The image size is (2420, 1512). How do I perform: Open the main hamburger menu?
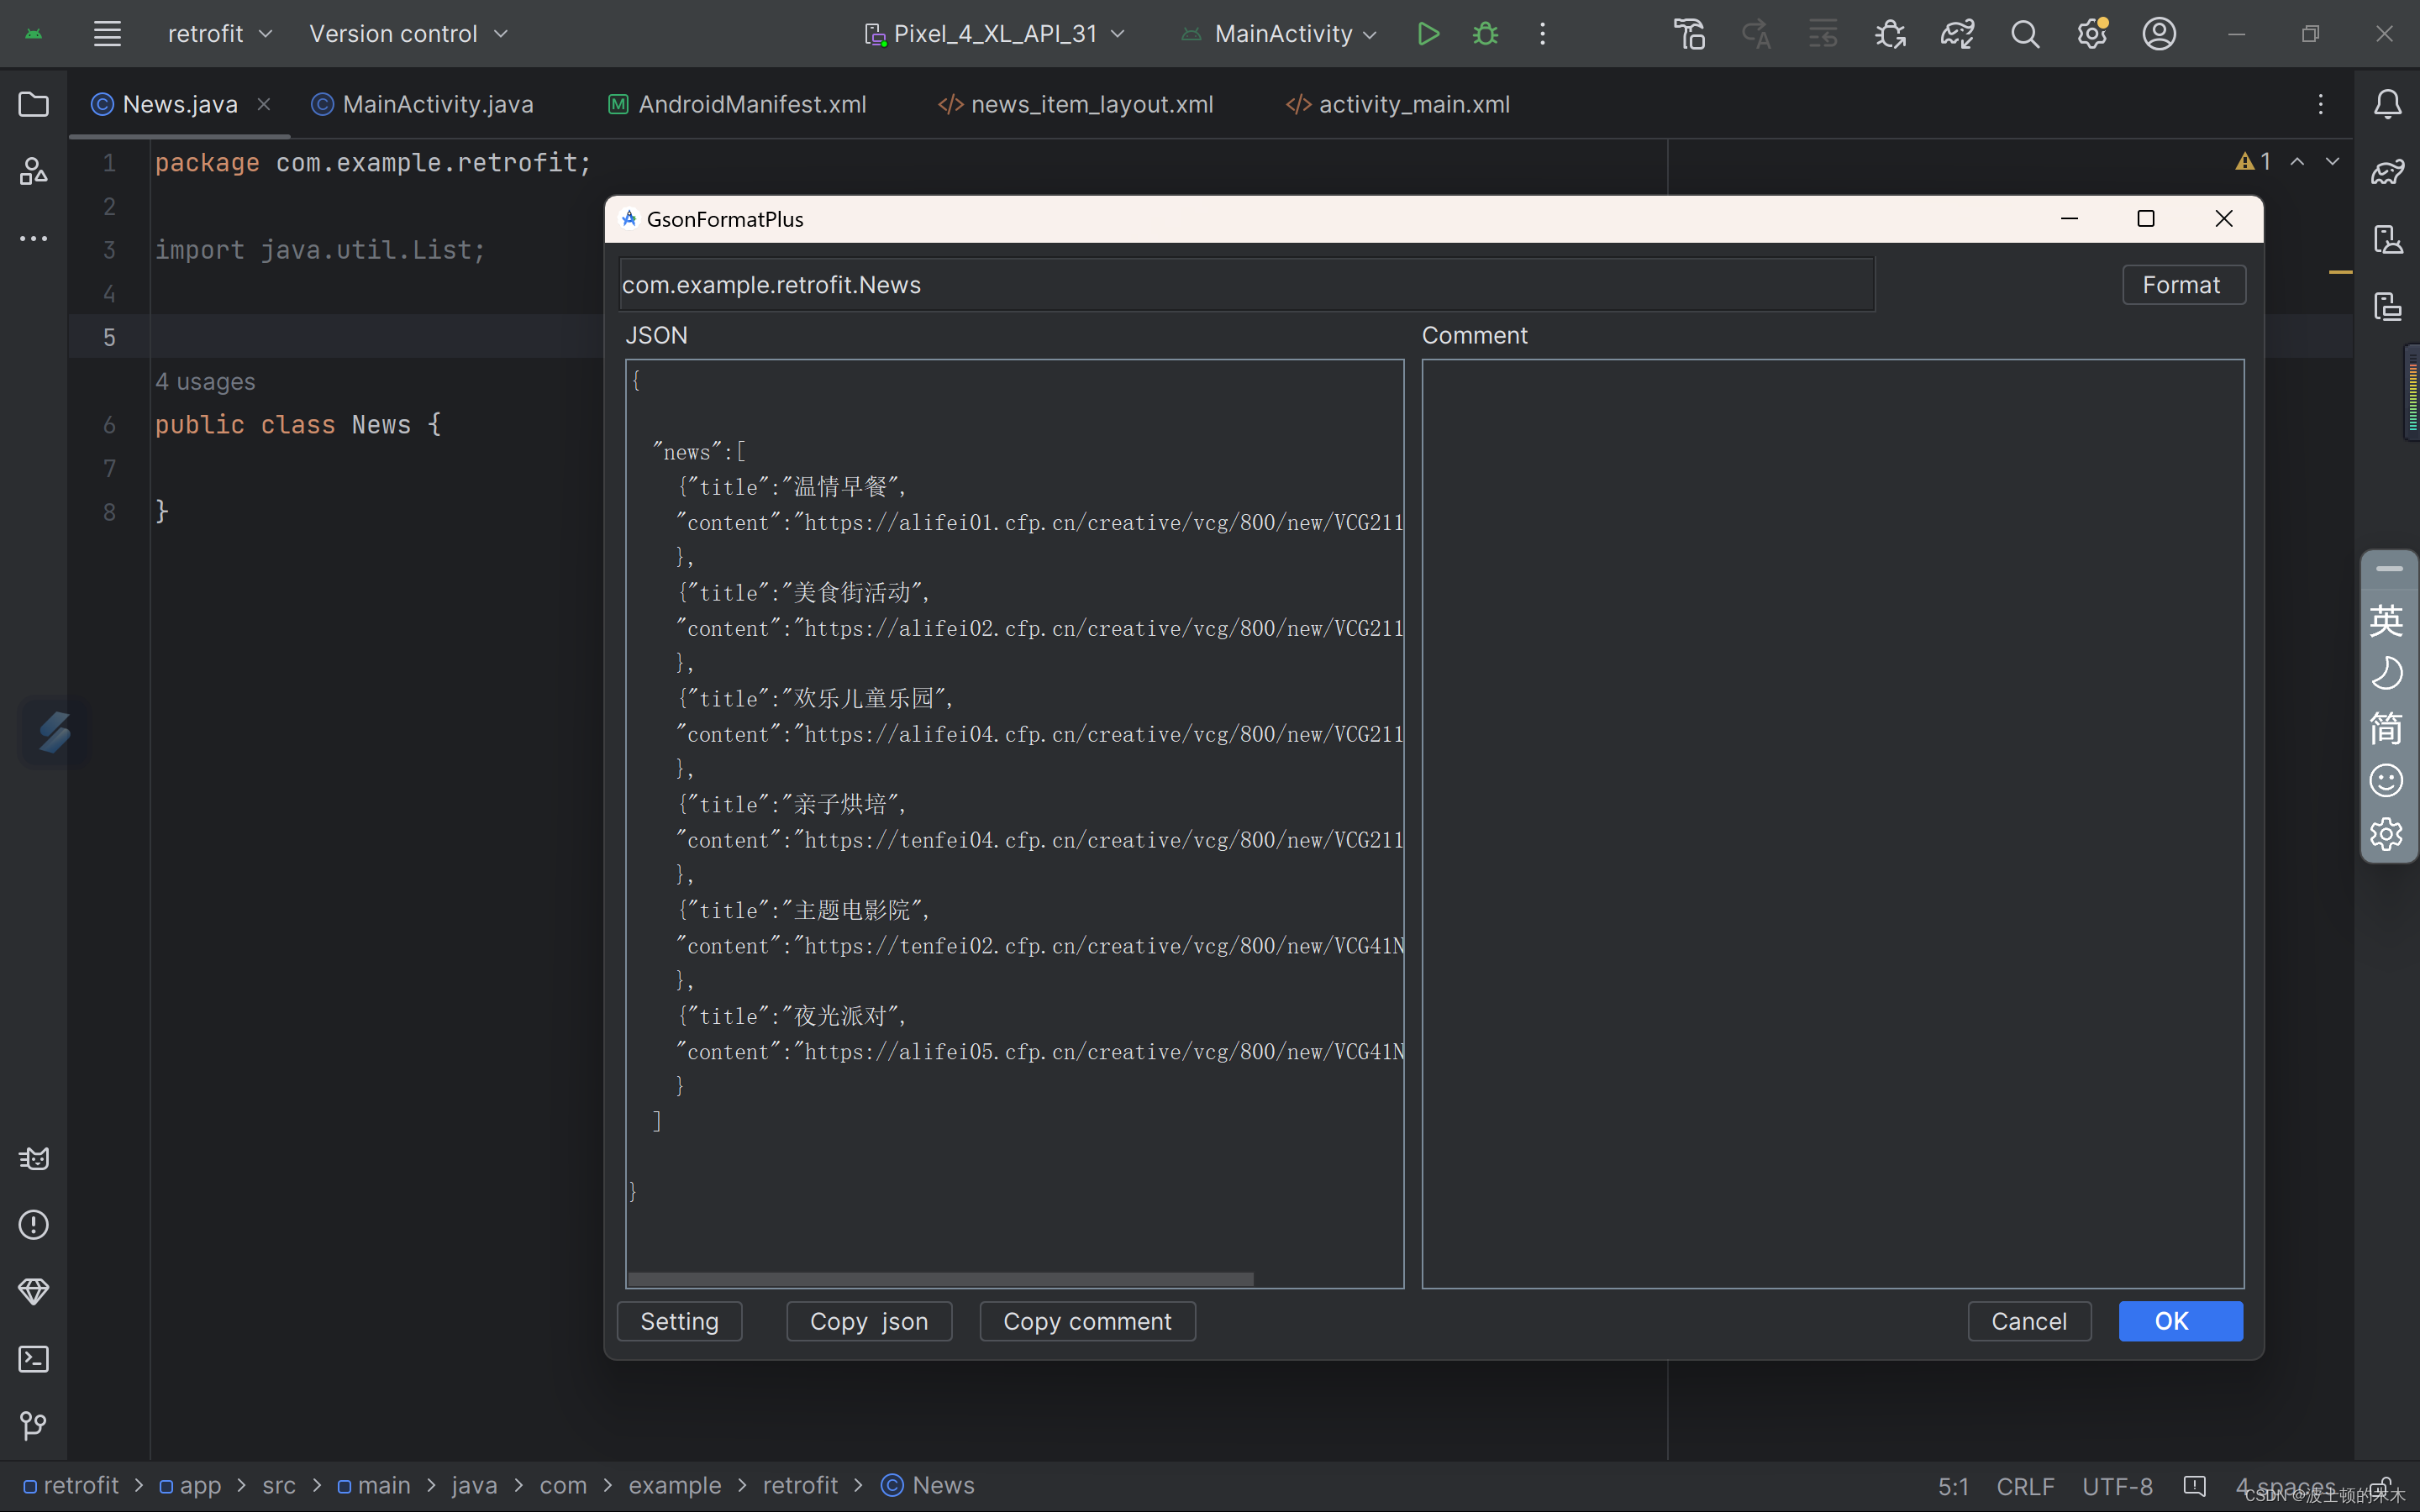(x=107, y=34)
